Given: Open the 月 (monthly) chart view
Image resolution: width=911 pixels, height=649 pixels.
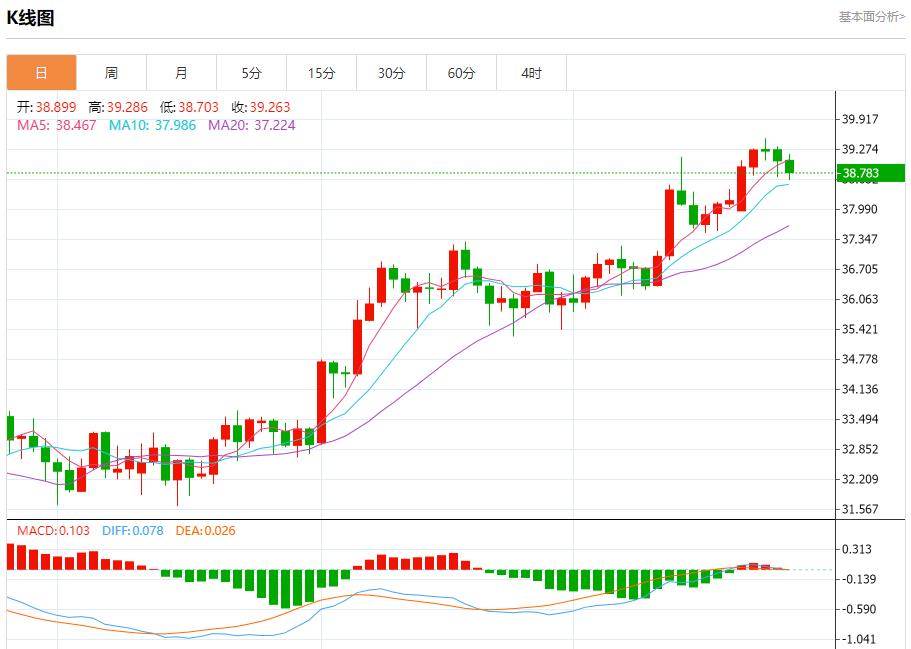Looking at the screenshot, I should tap(180, 72).
